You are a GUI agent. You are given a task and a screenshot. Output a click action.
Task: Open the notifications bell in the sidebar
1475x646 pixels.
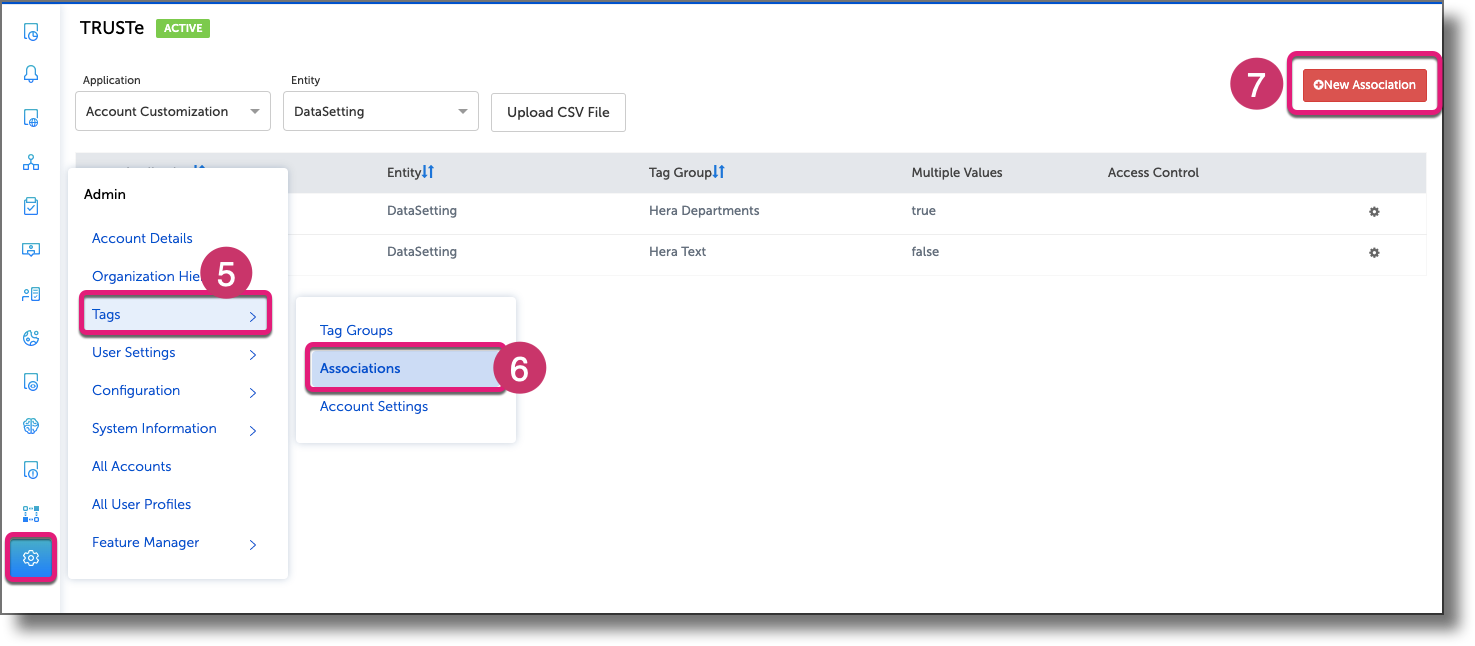click(x=30, y=73)
